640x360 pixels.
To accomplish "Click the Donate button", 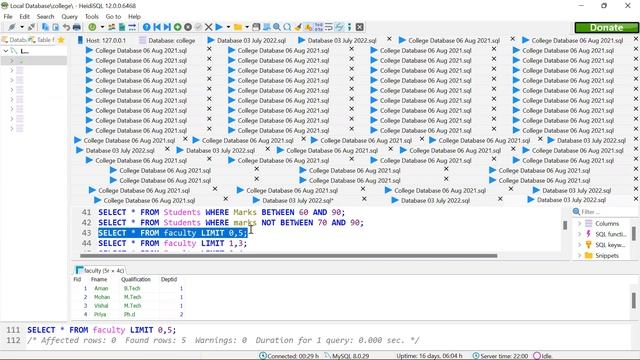I will pyautogui.click(x=606, y=27).
